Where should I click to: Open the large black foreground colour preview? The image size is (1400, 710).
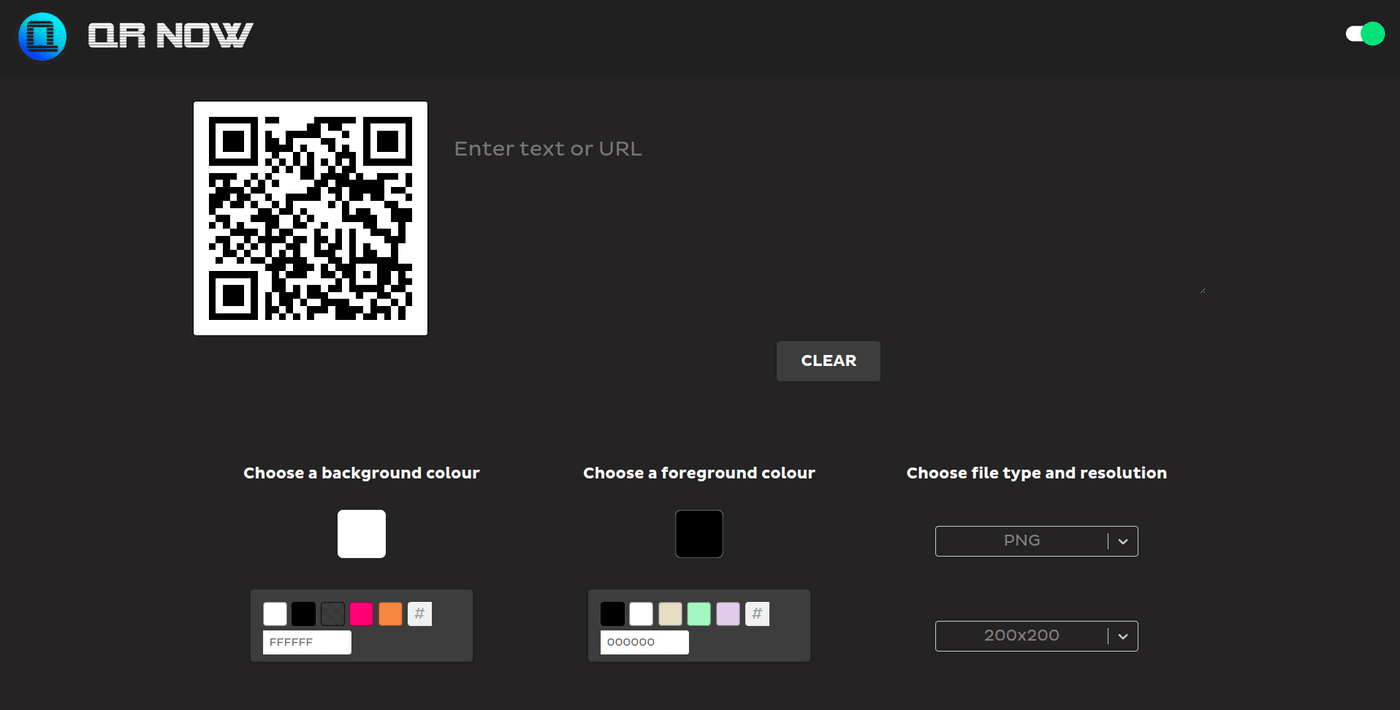[699, 534]
